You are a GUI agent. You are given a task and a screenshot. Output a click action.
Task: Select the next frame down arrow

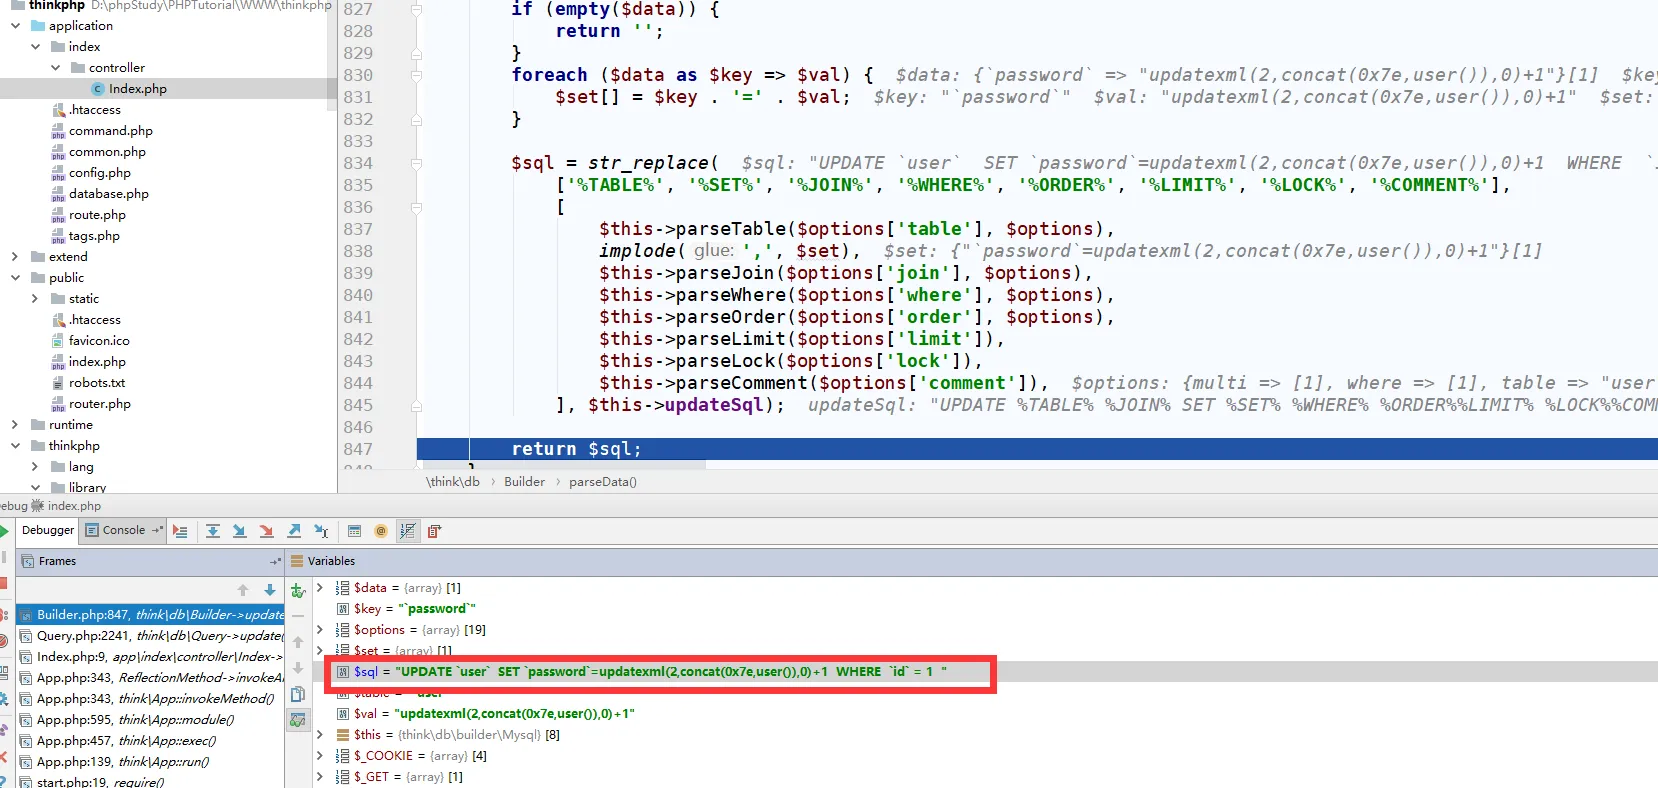click(270, 590)
